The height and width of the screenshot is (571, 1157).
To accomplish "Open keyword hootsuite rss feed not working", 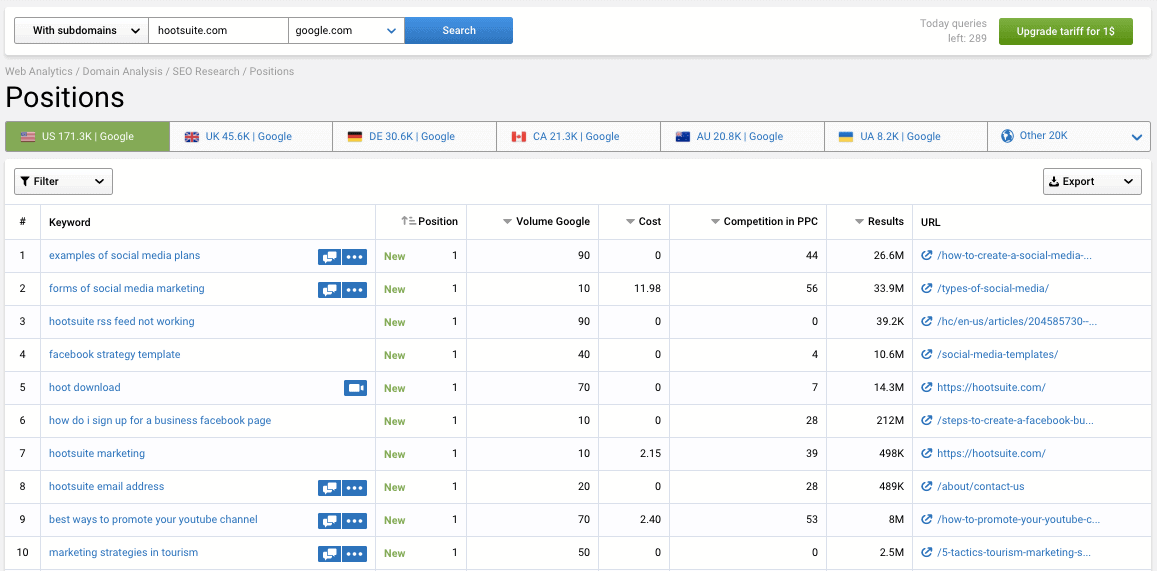I will (x=122, y=322).
